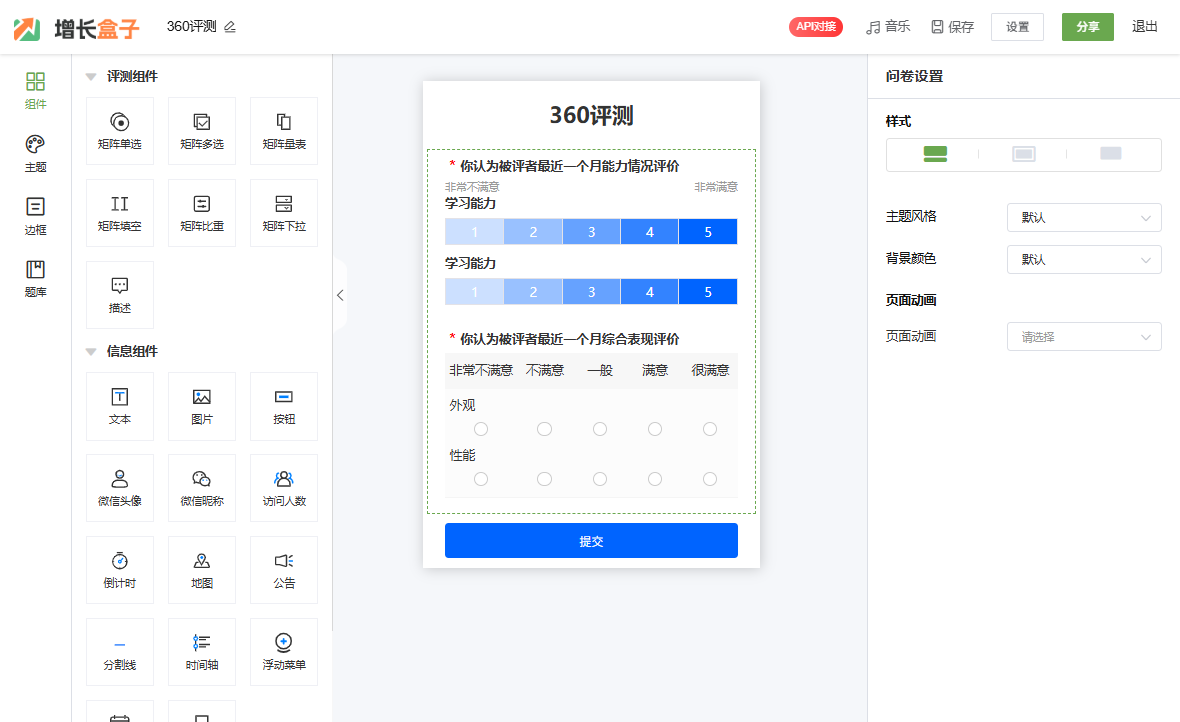
Task: Collapse the 信息组件 section
Action: point(91,352)
